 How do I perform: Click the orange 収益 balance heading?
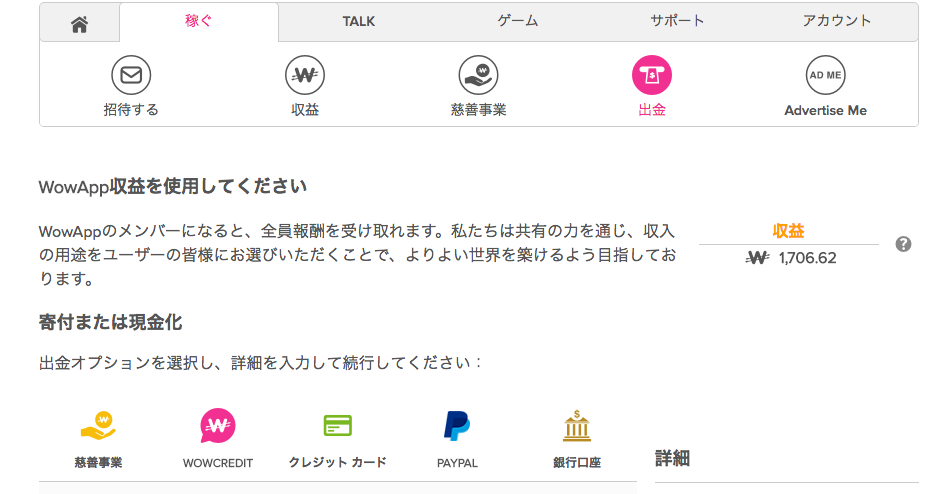[x=788, y=231]
